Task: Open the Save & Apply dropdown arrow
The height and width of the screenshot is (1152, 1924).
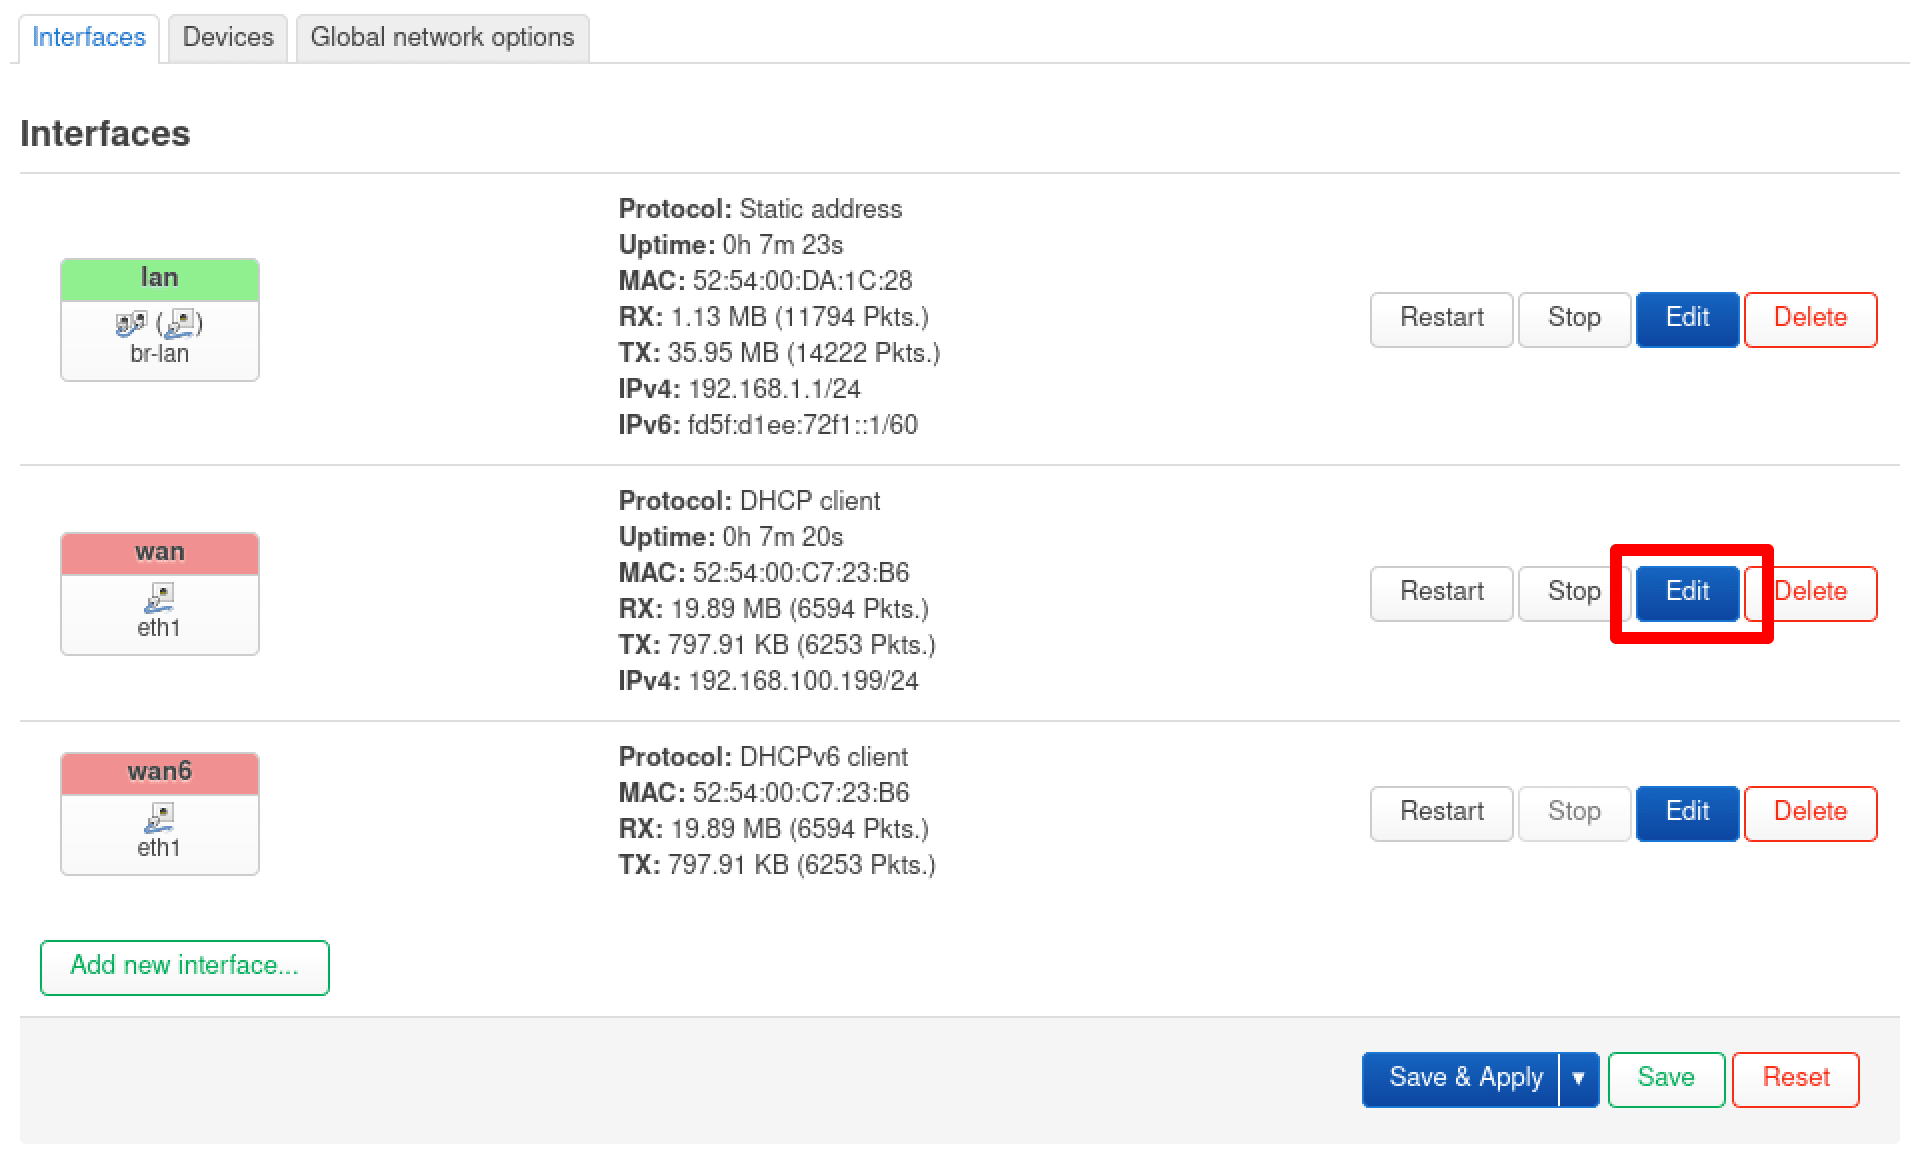Action: [x=1579, y=1079]
